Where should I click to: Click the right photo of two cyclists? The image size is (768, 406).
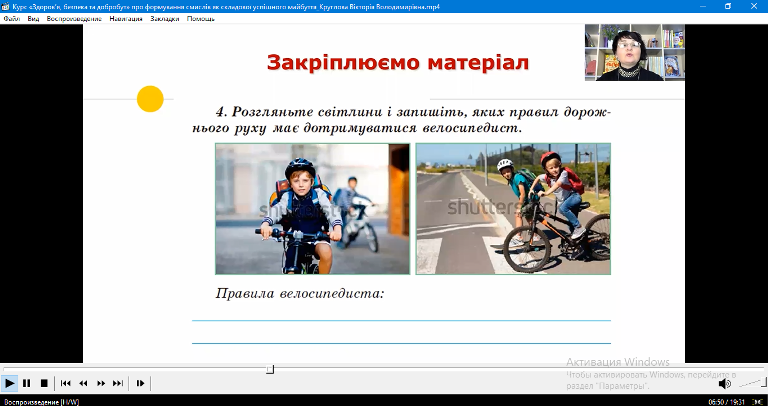tap(513, 209)
